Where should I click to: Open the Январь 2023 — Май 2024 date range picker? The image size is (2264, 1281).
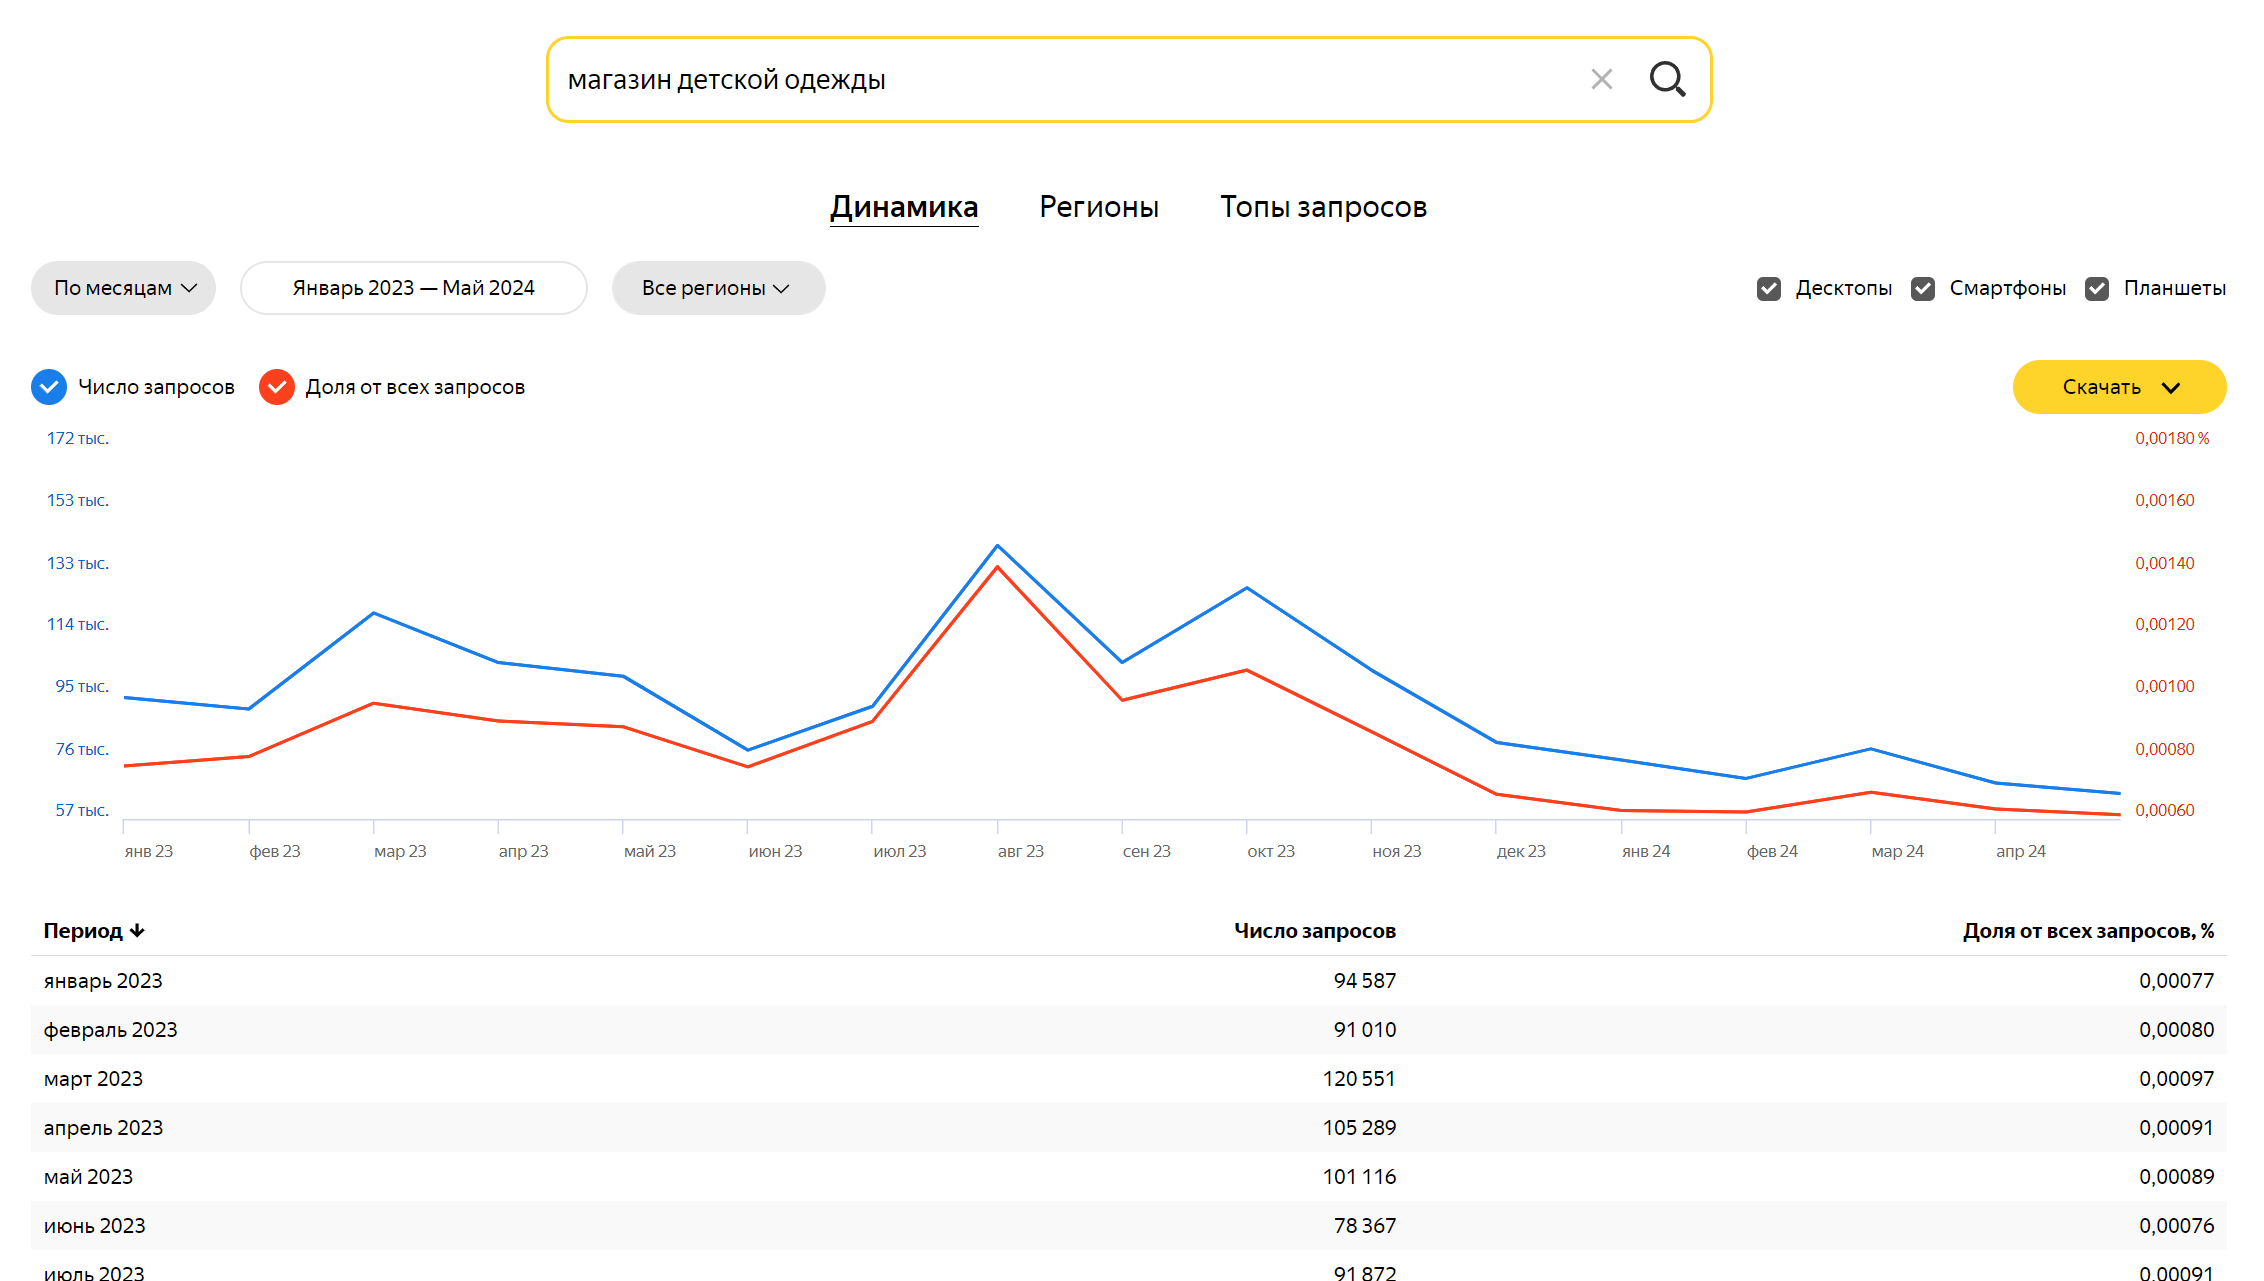(414, 288)
